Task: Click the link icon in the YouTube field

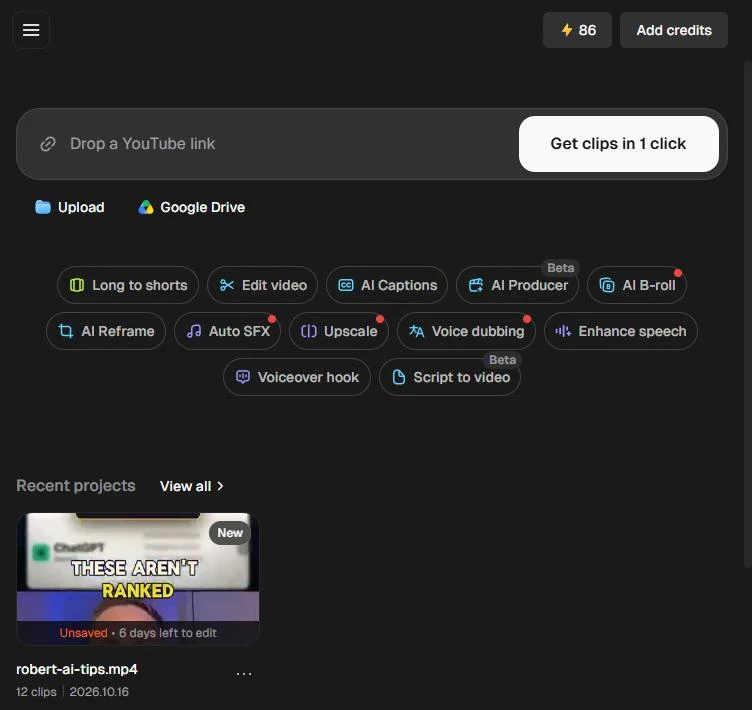Action: point(48,144)
